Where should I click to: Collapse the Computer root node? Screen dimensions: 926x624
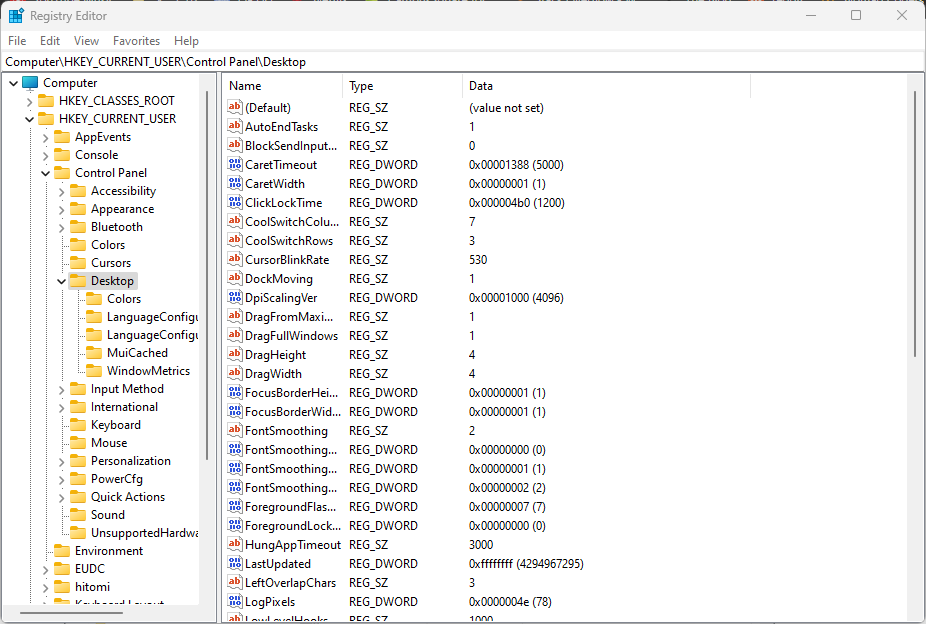pos(14,83)
